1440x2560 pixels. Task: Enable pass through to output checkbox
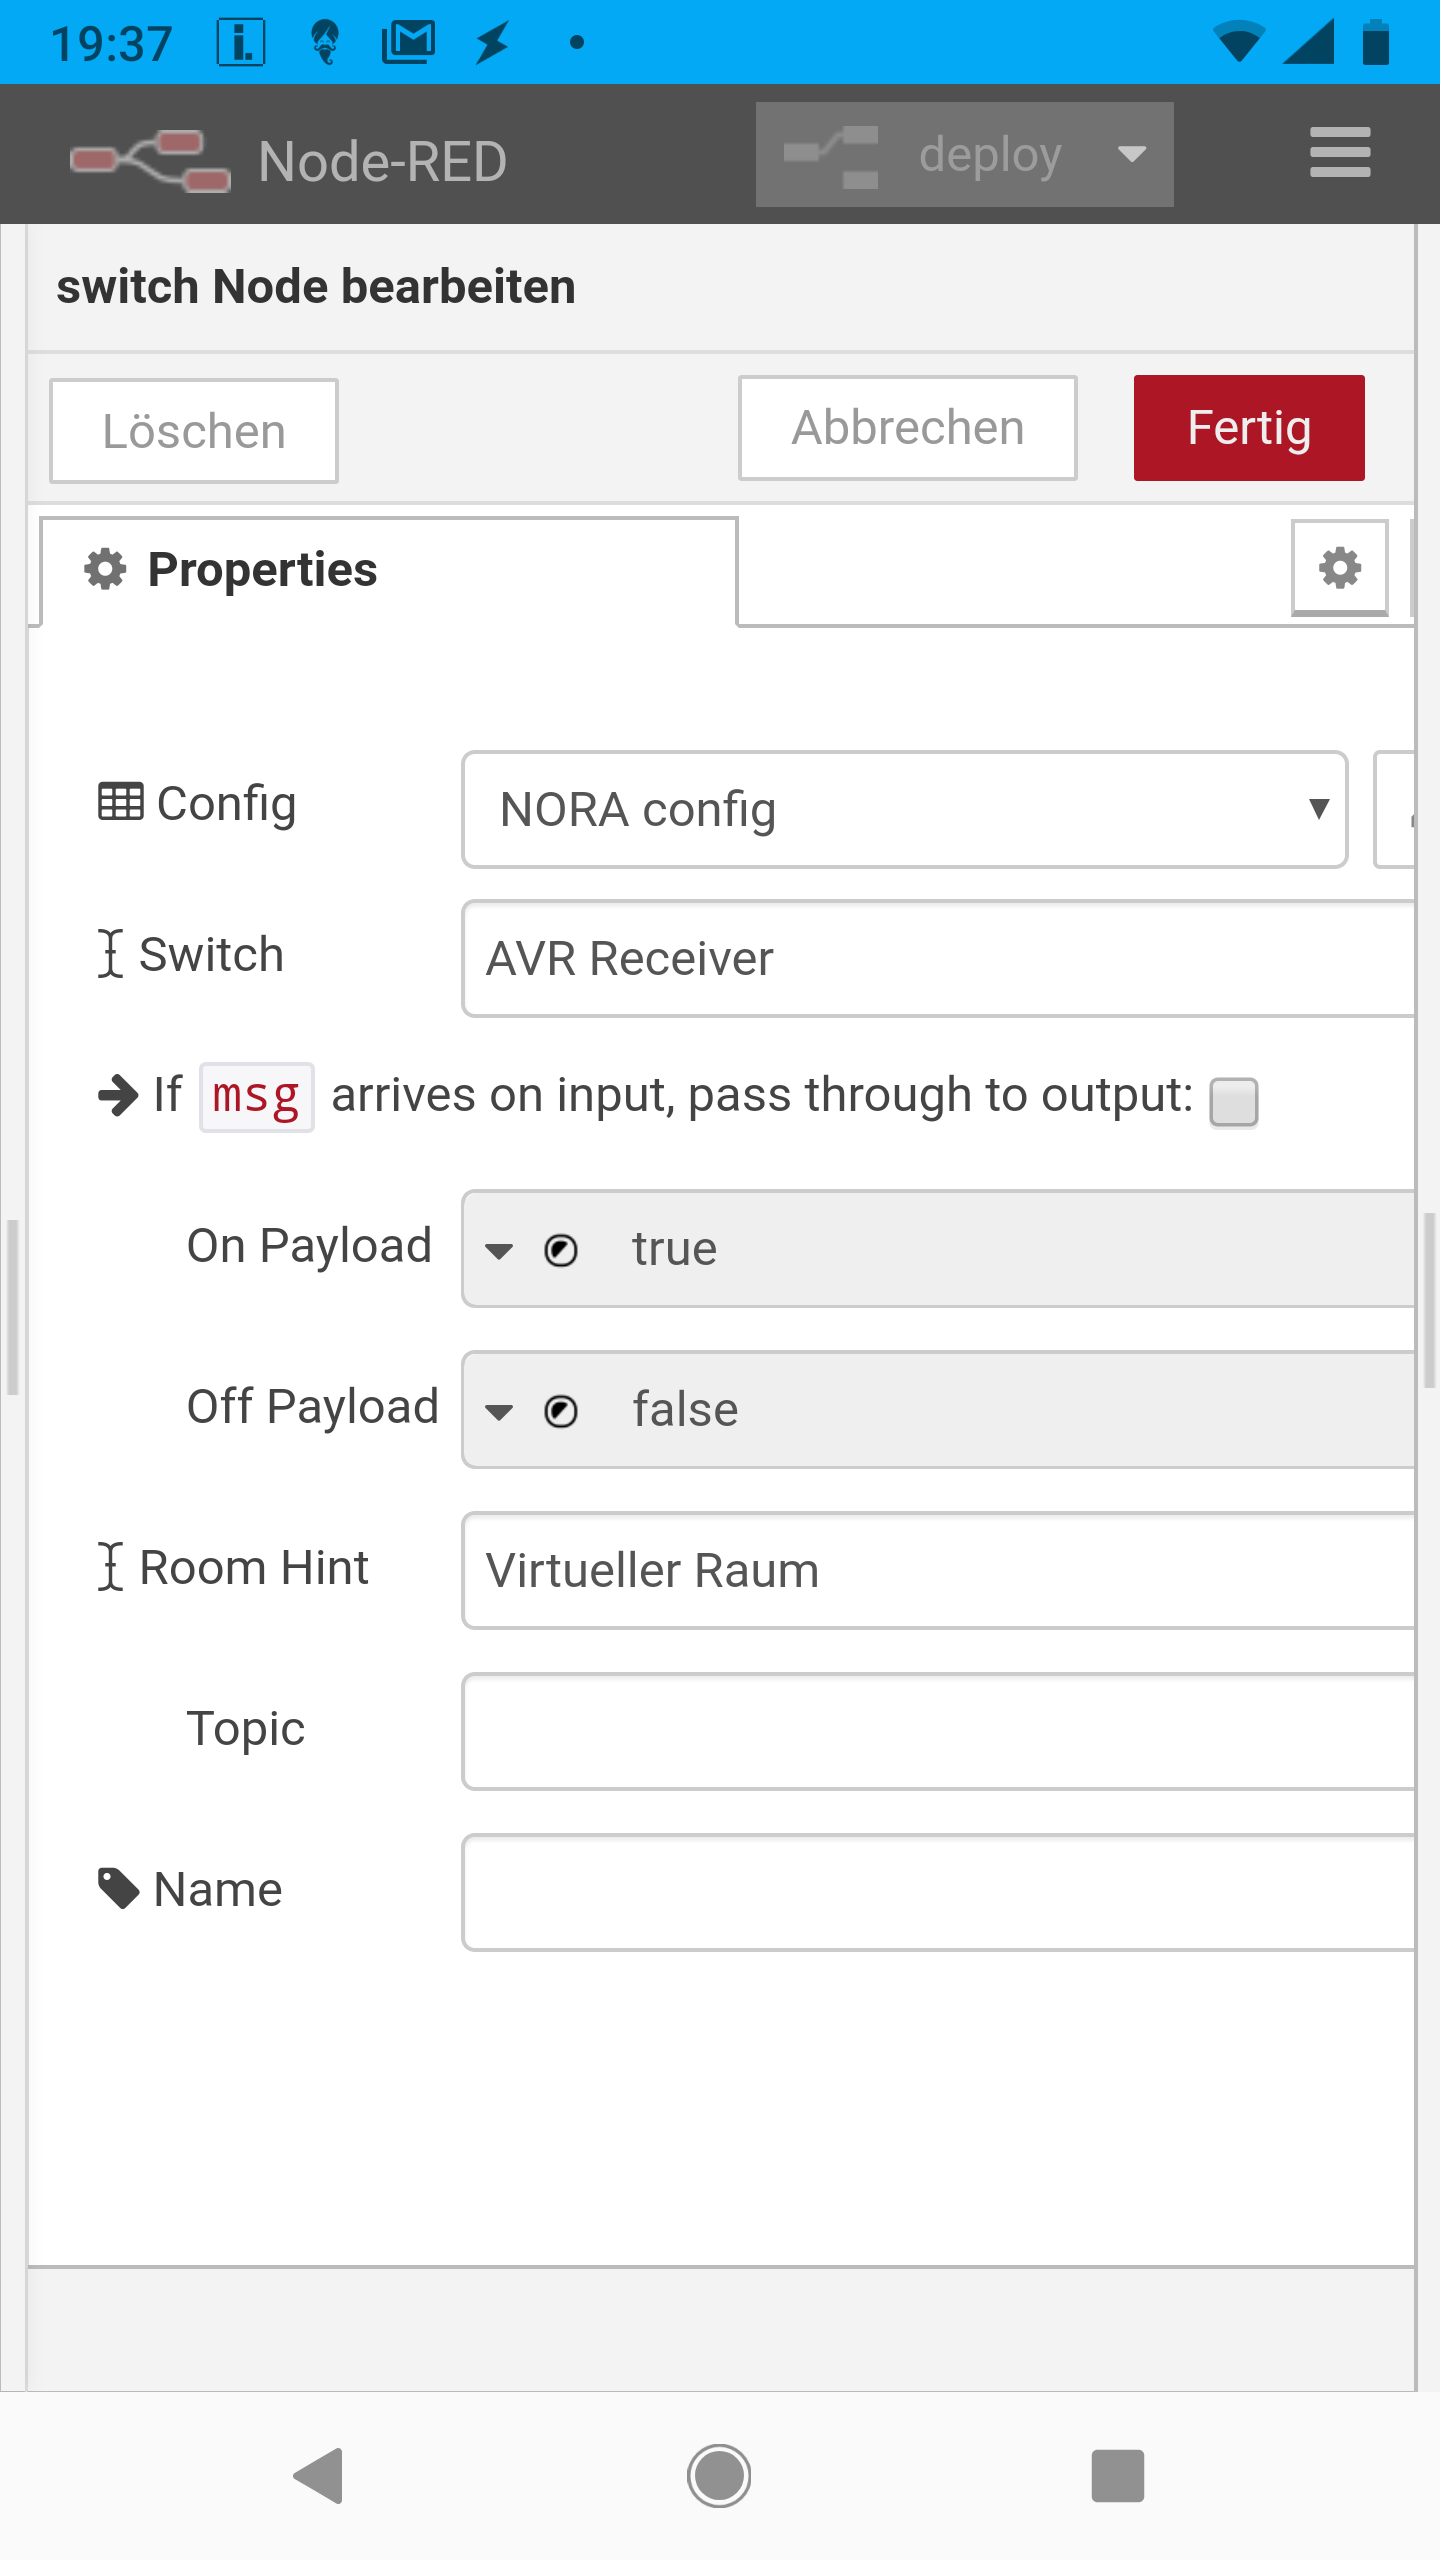[1233, 1102]
